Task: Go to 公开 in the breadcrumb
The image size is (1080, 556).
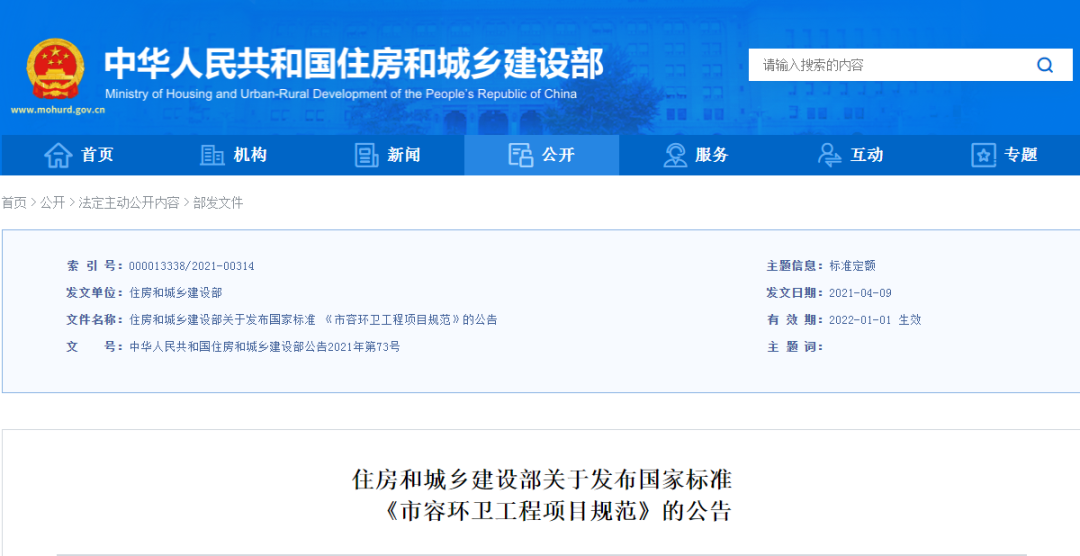Action: pyautogui.click(x=52, y=203)
